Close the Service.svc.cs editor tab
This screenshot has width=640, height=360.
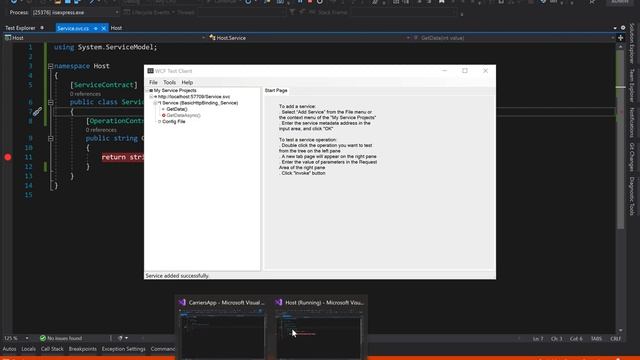pos(104,28)
